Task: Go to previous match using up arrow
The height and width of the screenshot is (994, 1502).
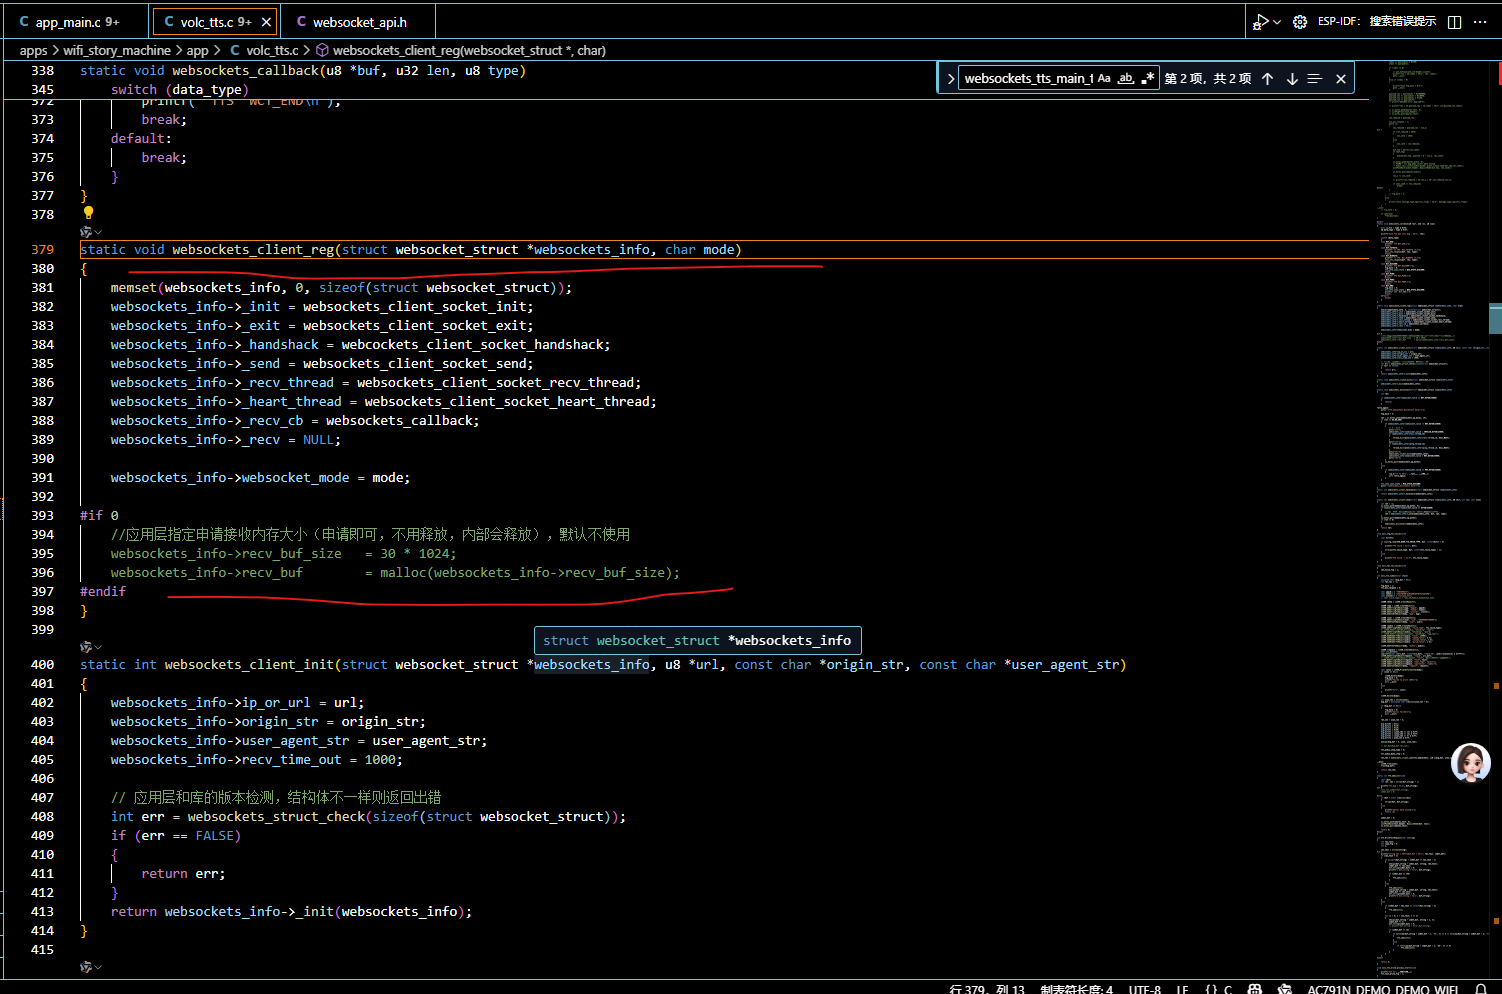Action: click(1267, 79)
